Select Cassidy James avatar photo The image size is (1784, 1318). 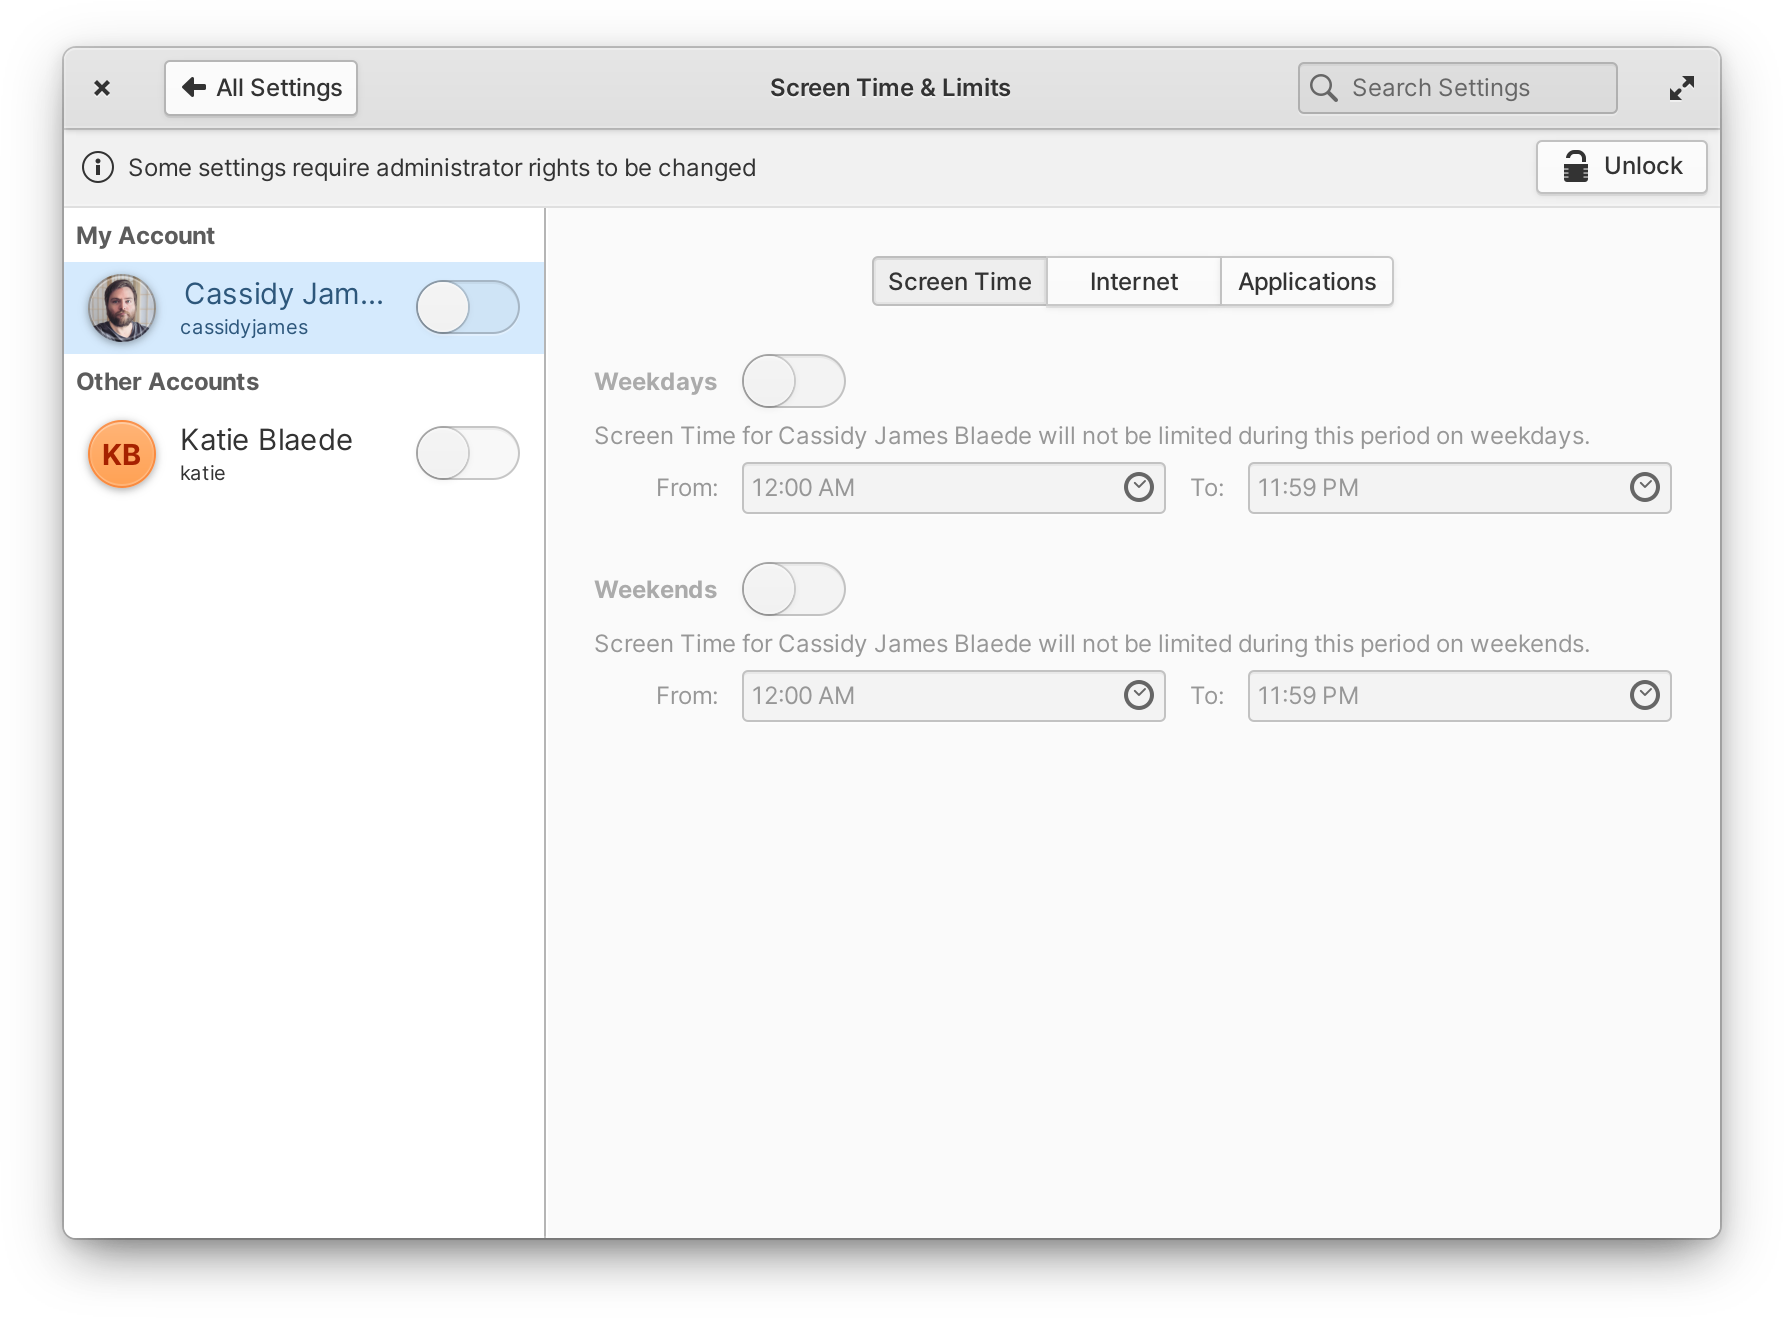coord(122,308)
